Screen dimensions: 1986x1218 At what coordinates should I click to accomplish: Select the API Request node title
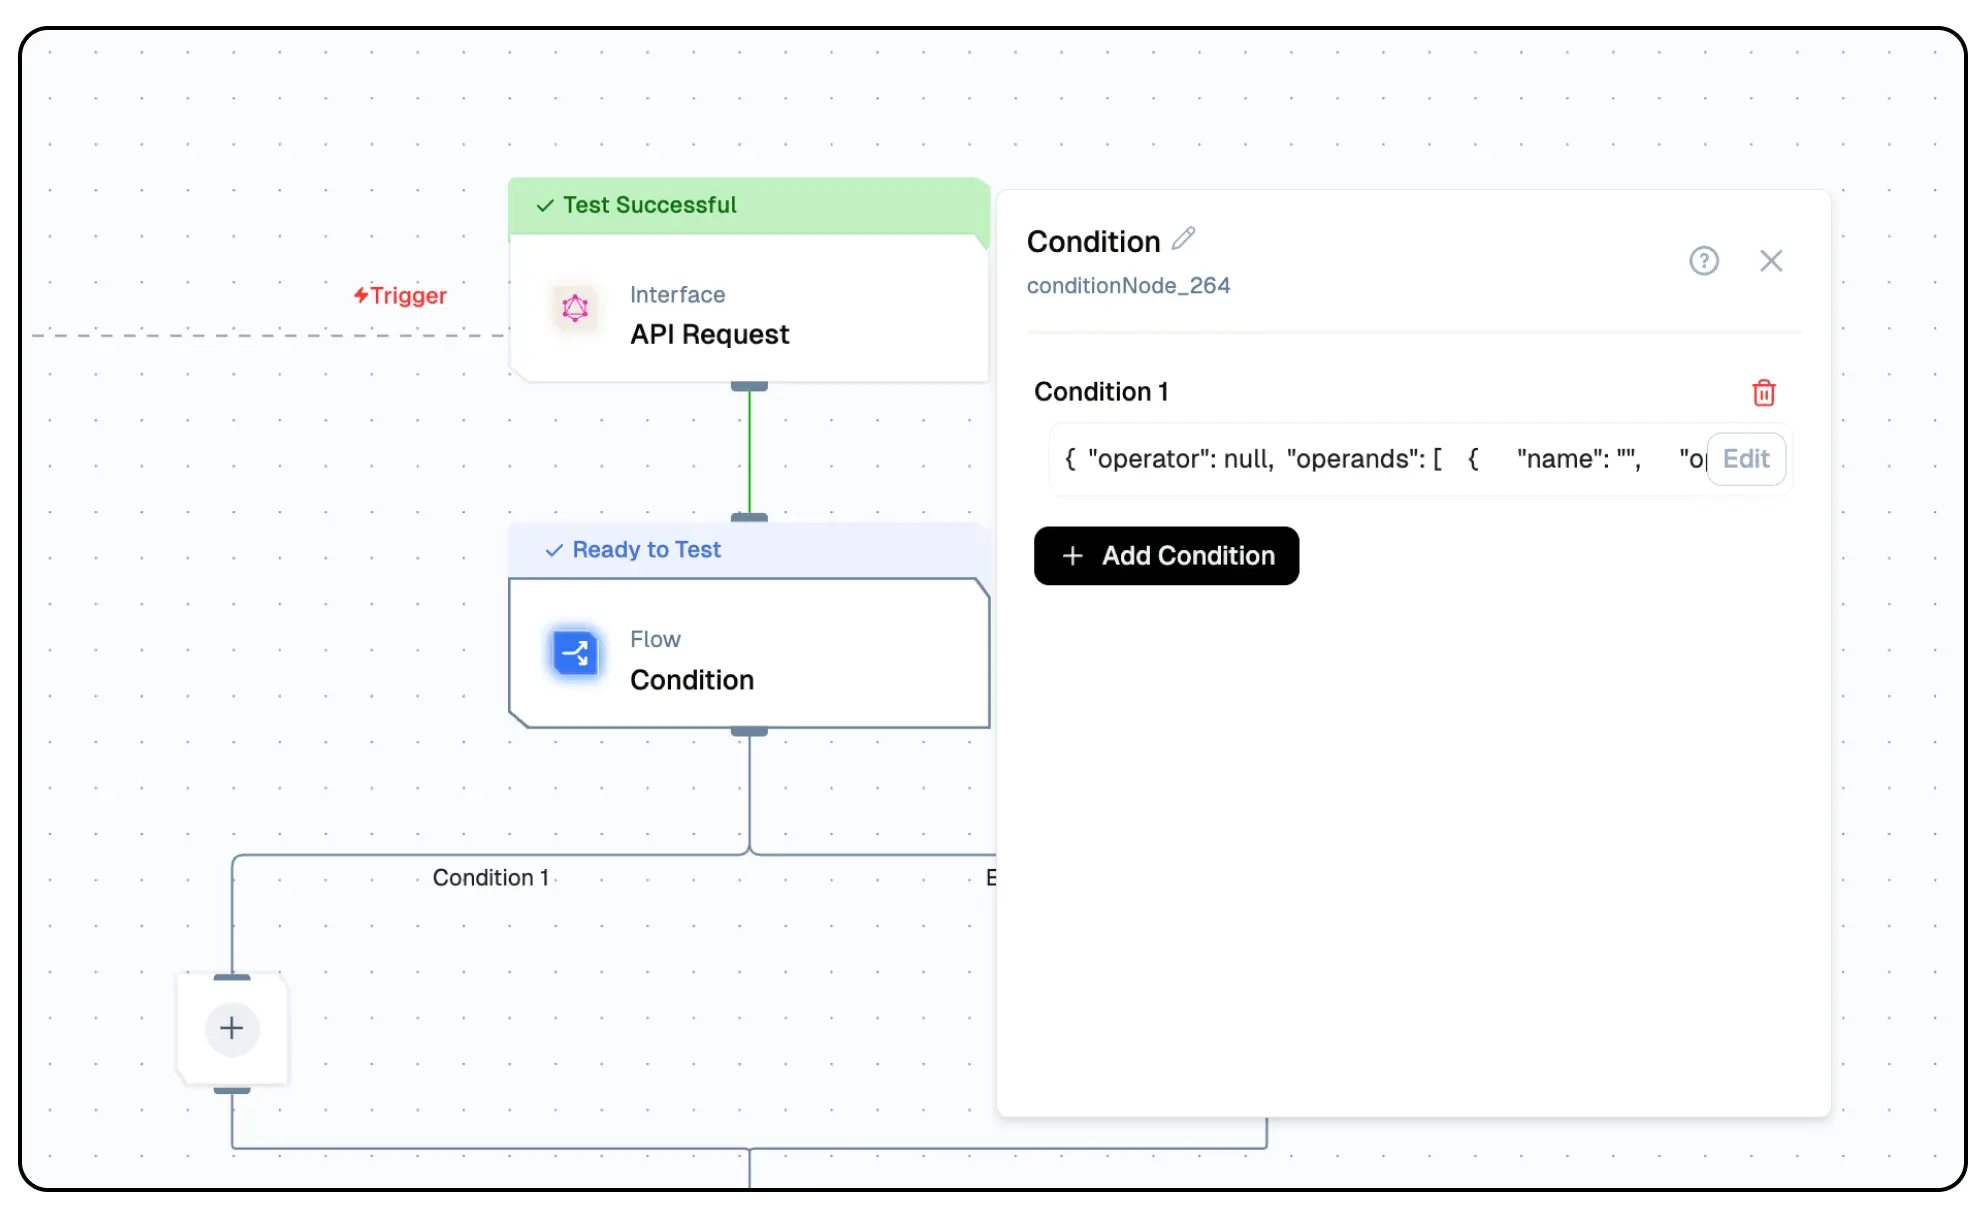pos(709,334)
